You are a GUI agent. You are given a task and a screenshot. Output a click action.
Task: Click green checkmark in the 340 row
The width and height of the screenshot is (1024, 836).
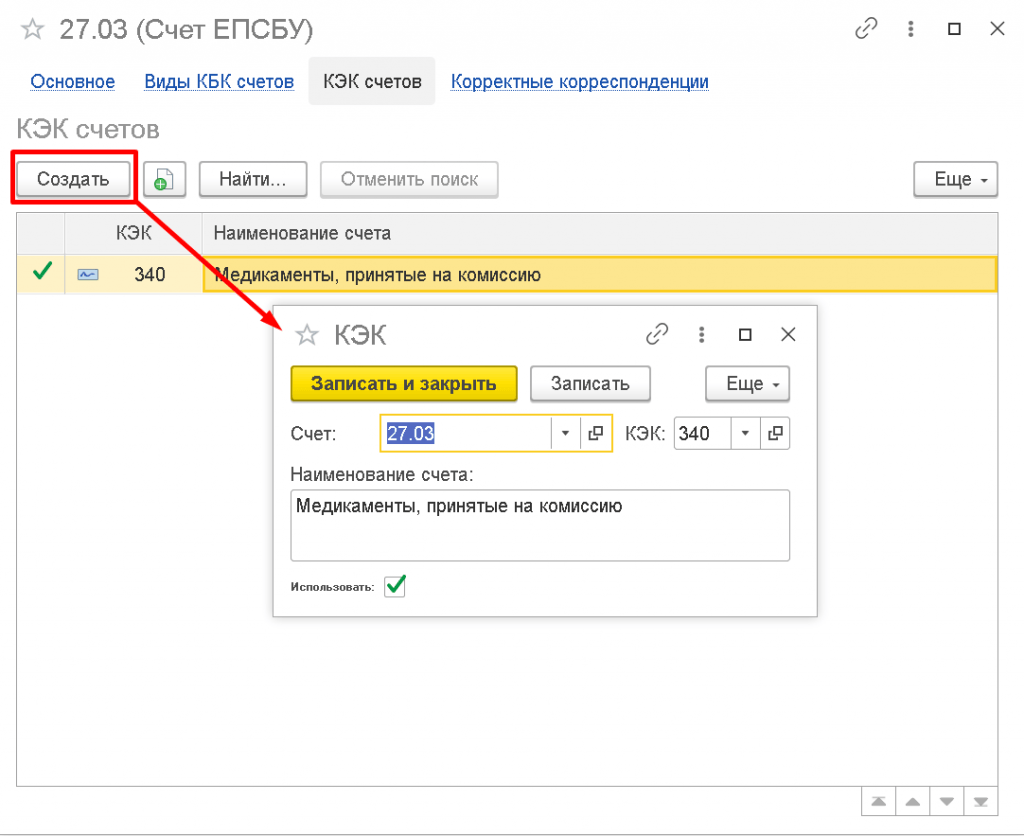(41, 272)
